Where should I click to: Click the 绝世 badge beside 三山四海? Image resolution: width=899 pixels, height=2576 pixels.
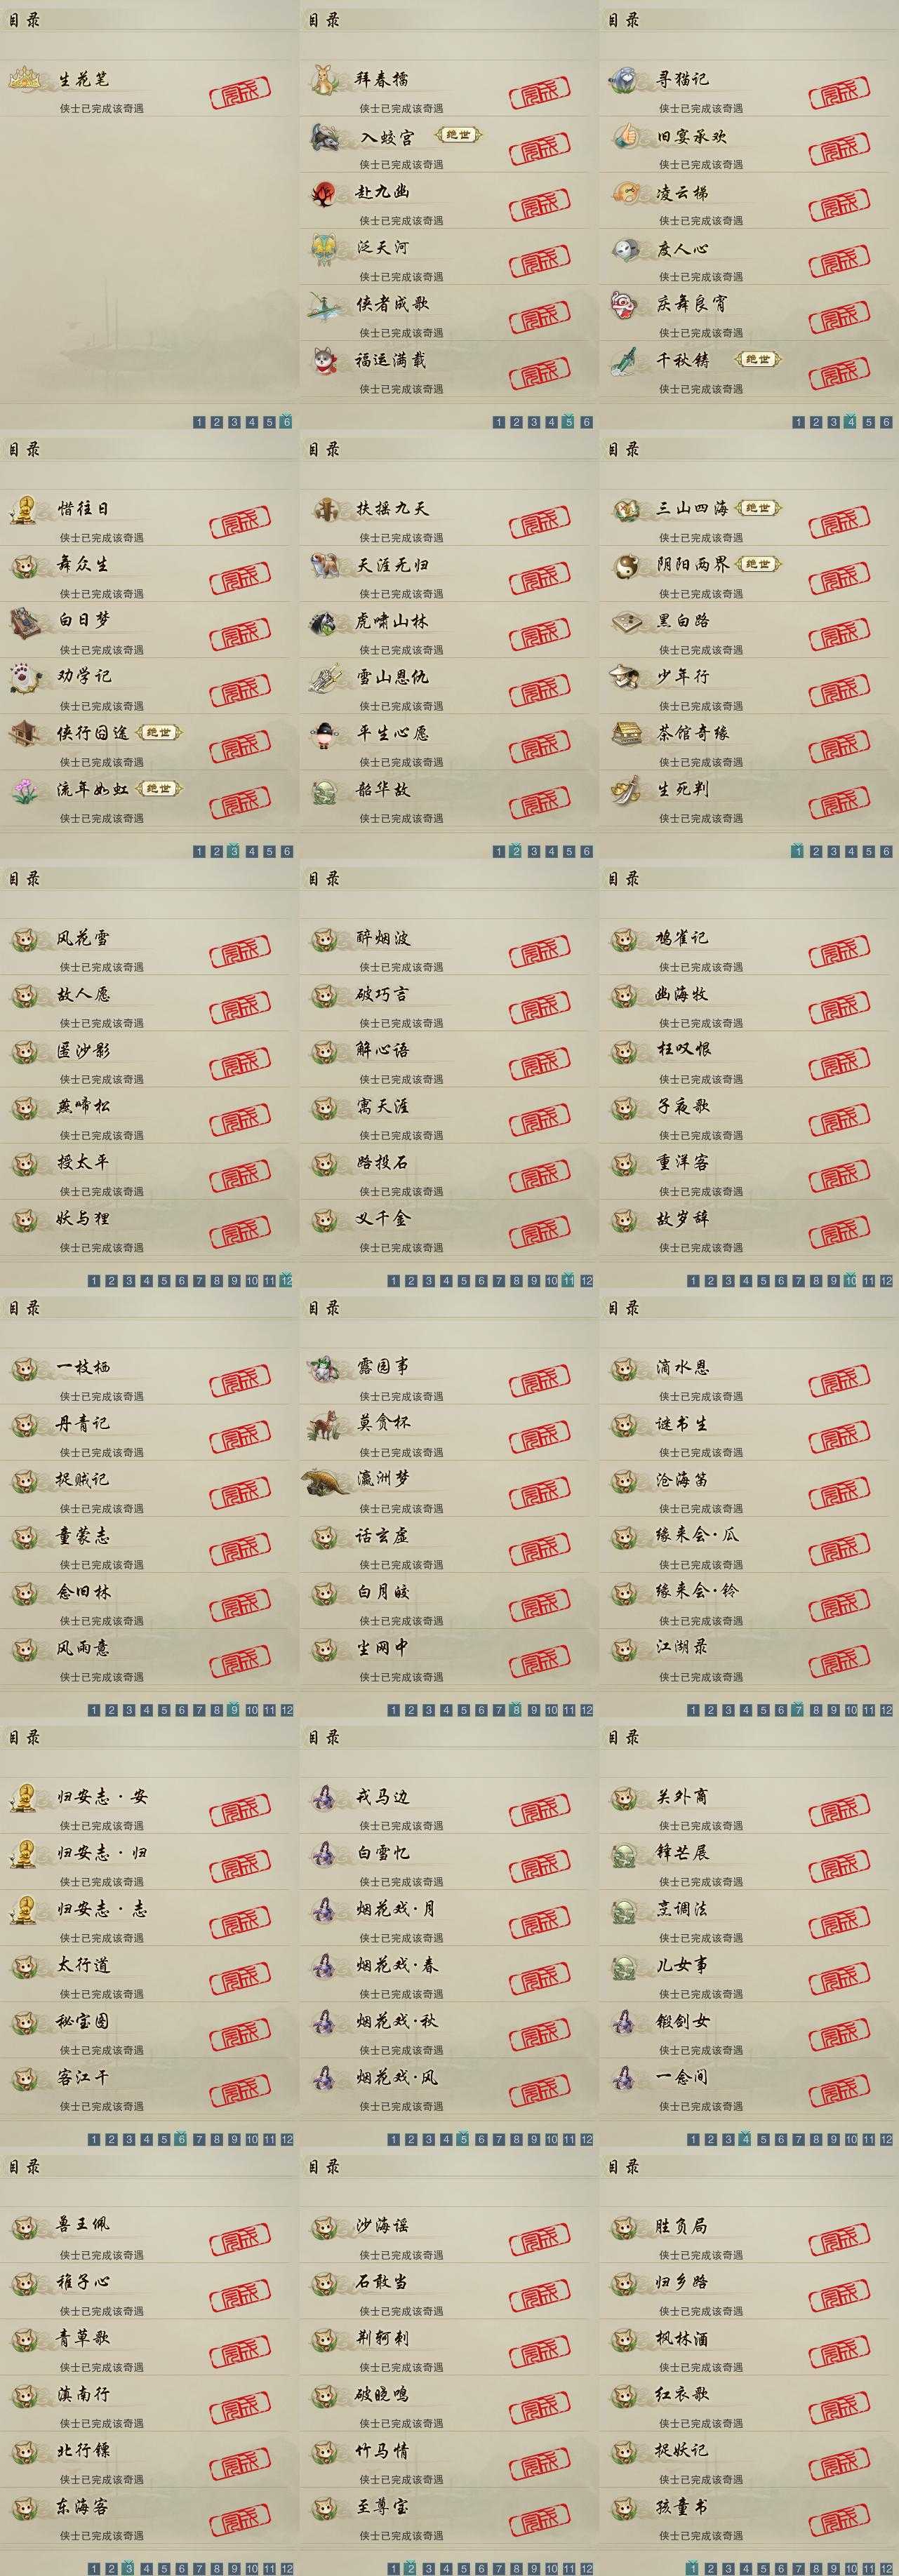point(758,508)
